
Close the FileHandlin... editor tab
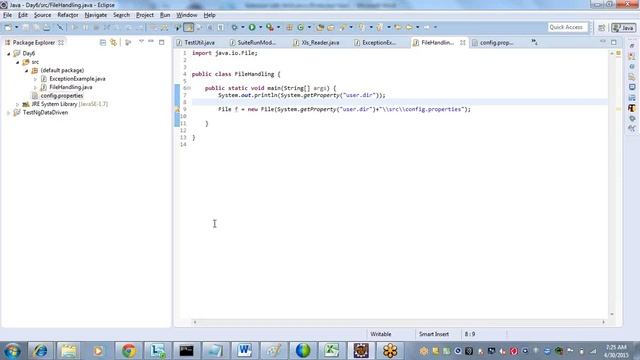point(462,42)
